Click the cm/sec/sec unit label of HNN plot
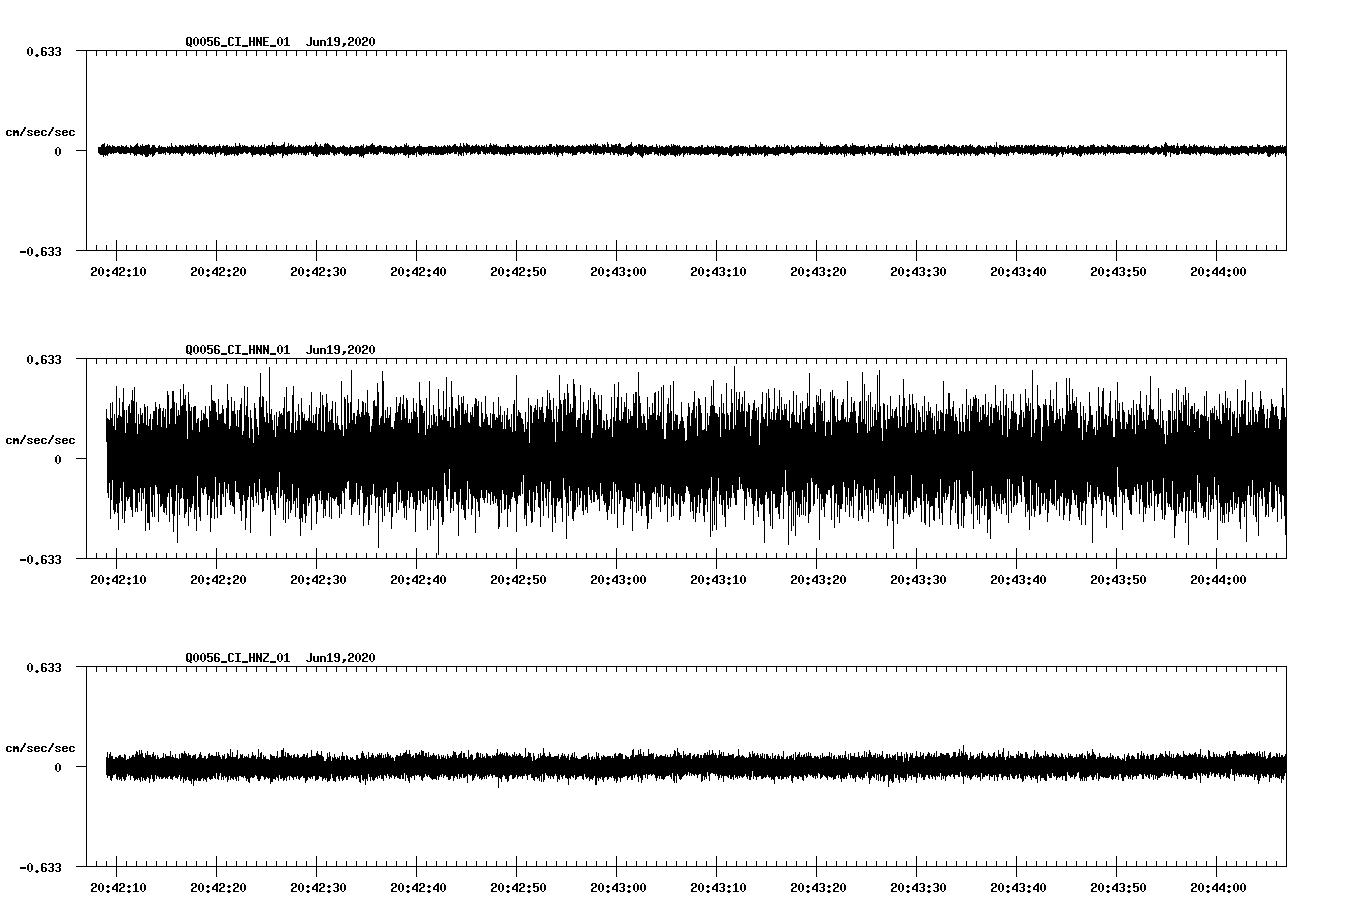This screenshot has width=1358, height=924. click(x=40, y=440)
